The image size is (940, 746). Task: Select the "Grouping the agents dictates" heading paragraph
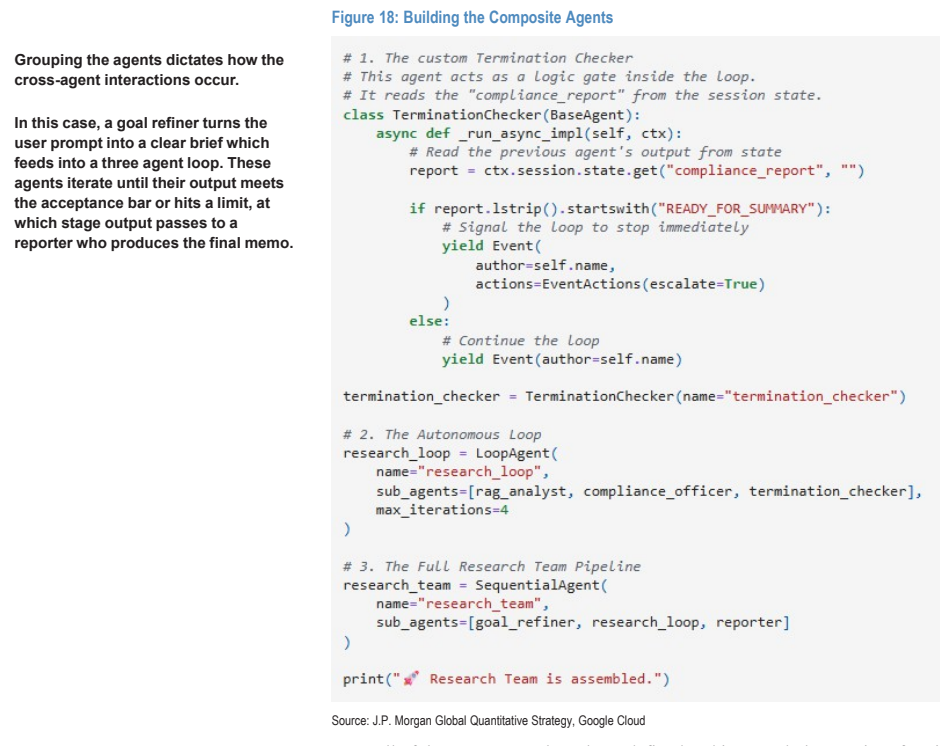tap(149, 70)
